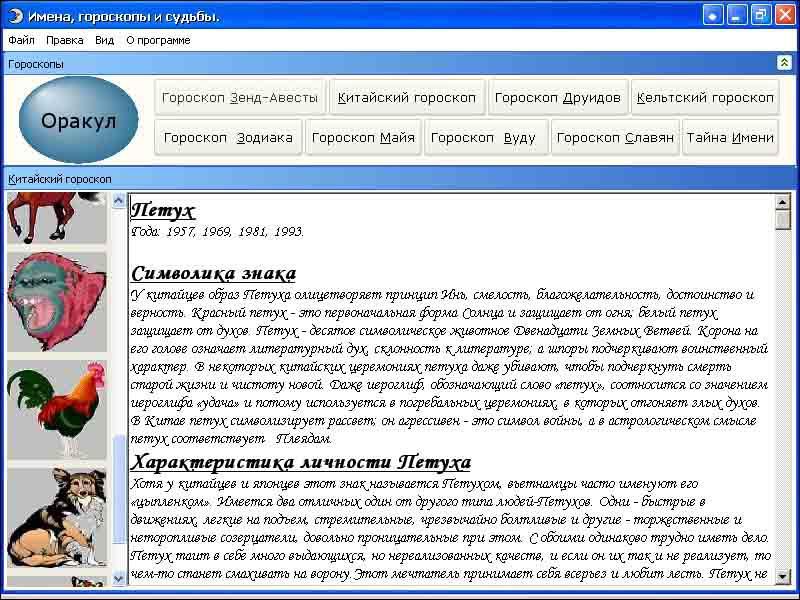Open the Правка menu
This screenshot has width=800, height=600.
click(64, 40)
